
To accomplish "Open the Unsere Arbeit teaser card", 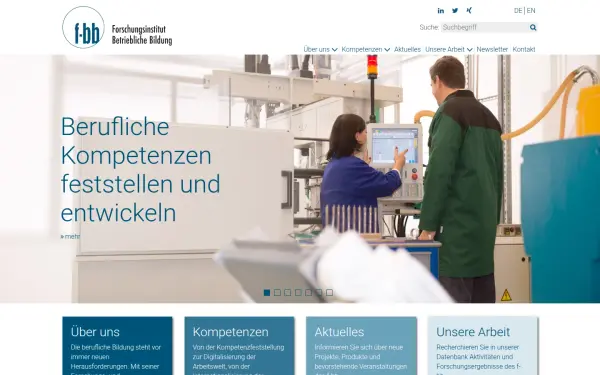I will 483,346.
